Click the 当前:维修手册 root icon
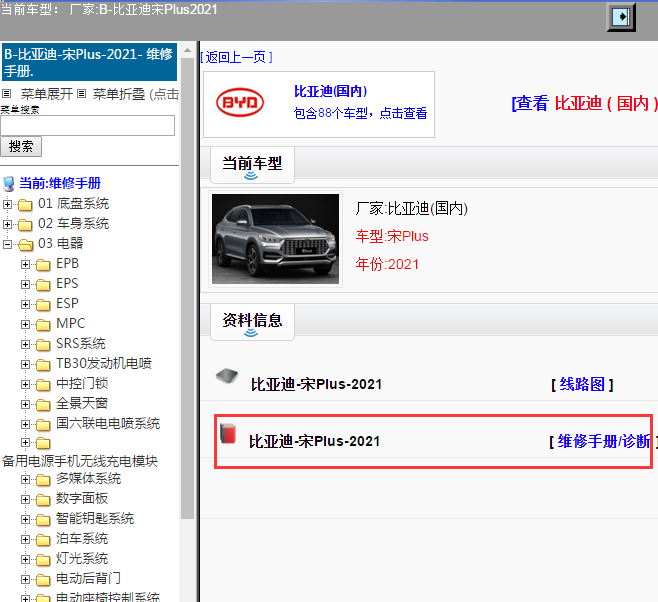Screen dimensions: 658x602 (x=8, y=184)
